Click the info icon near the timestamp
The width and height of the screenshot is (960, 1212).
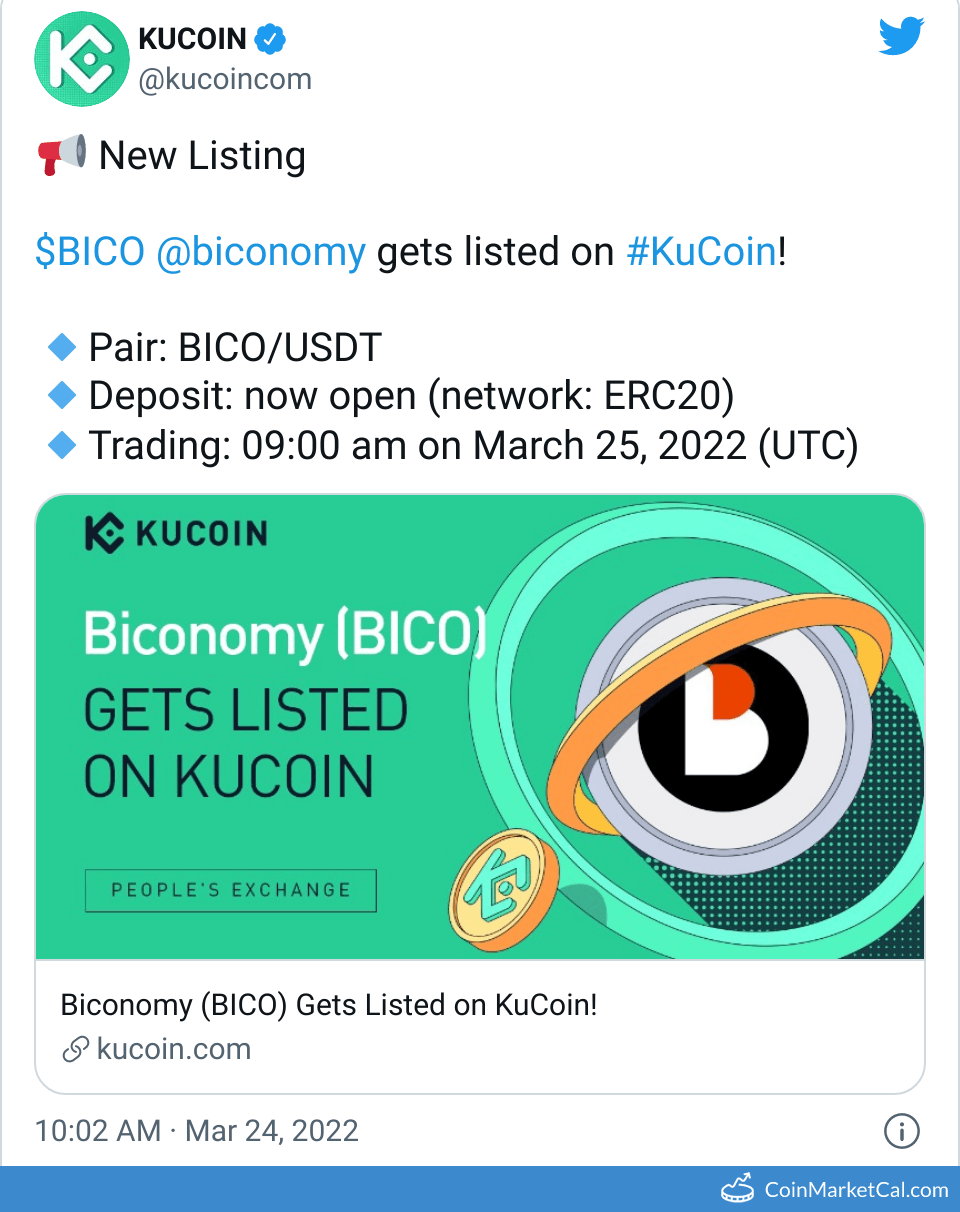(901, 1131)
